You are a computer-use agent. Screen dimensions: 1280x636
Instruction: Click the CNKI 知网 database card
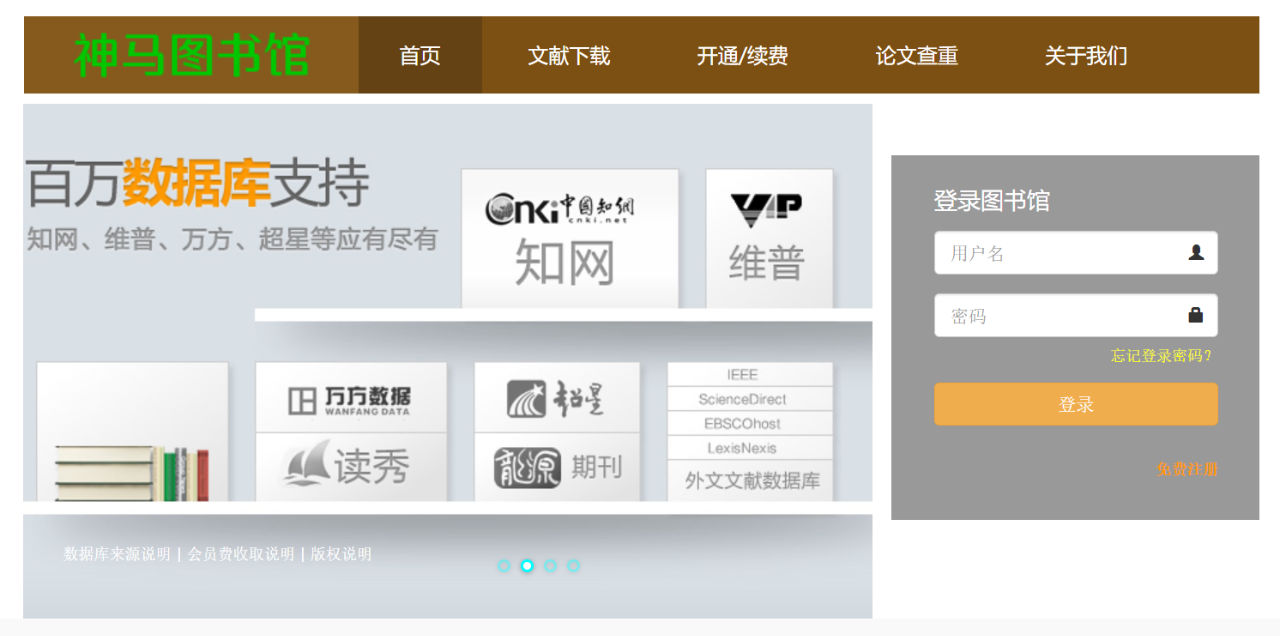[x=570, y=238]
